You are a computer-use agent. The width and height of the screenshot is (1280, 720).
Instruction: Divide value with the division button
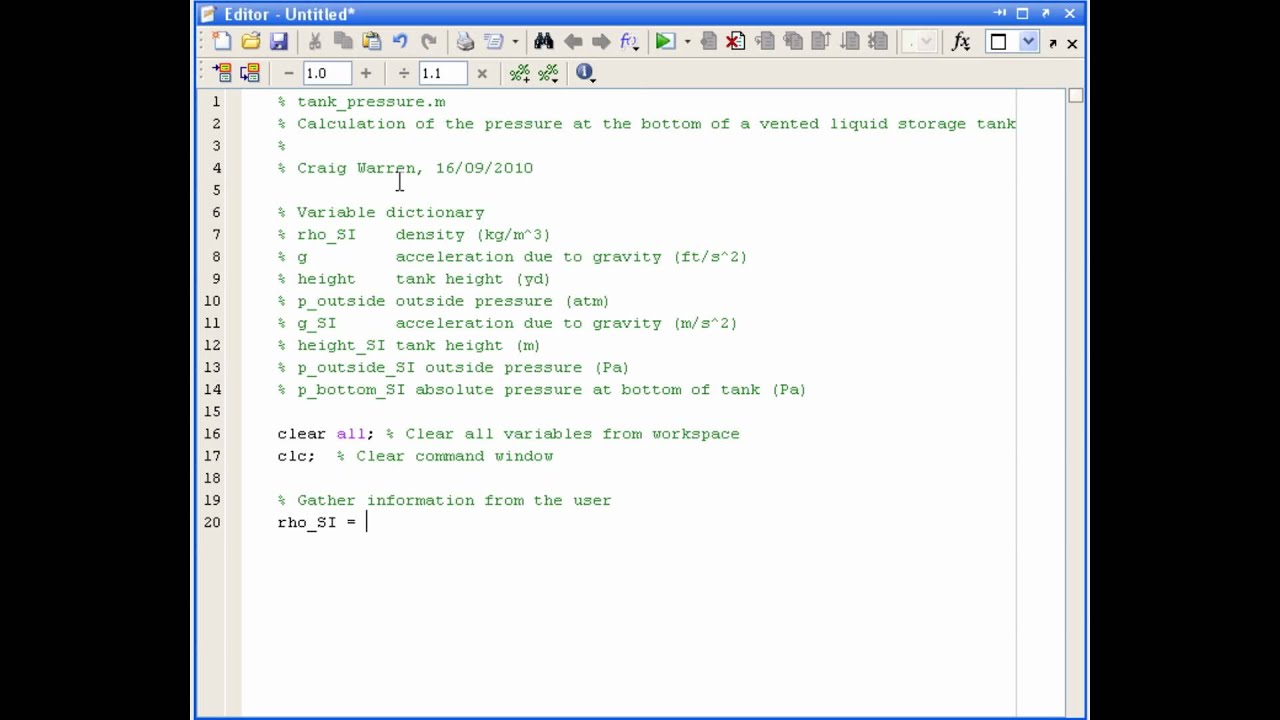404,73
